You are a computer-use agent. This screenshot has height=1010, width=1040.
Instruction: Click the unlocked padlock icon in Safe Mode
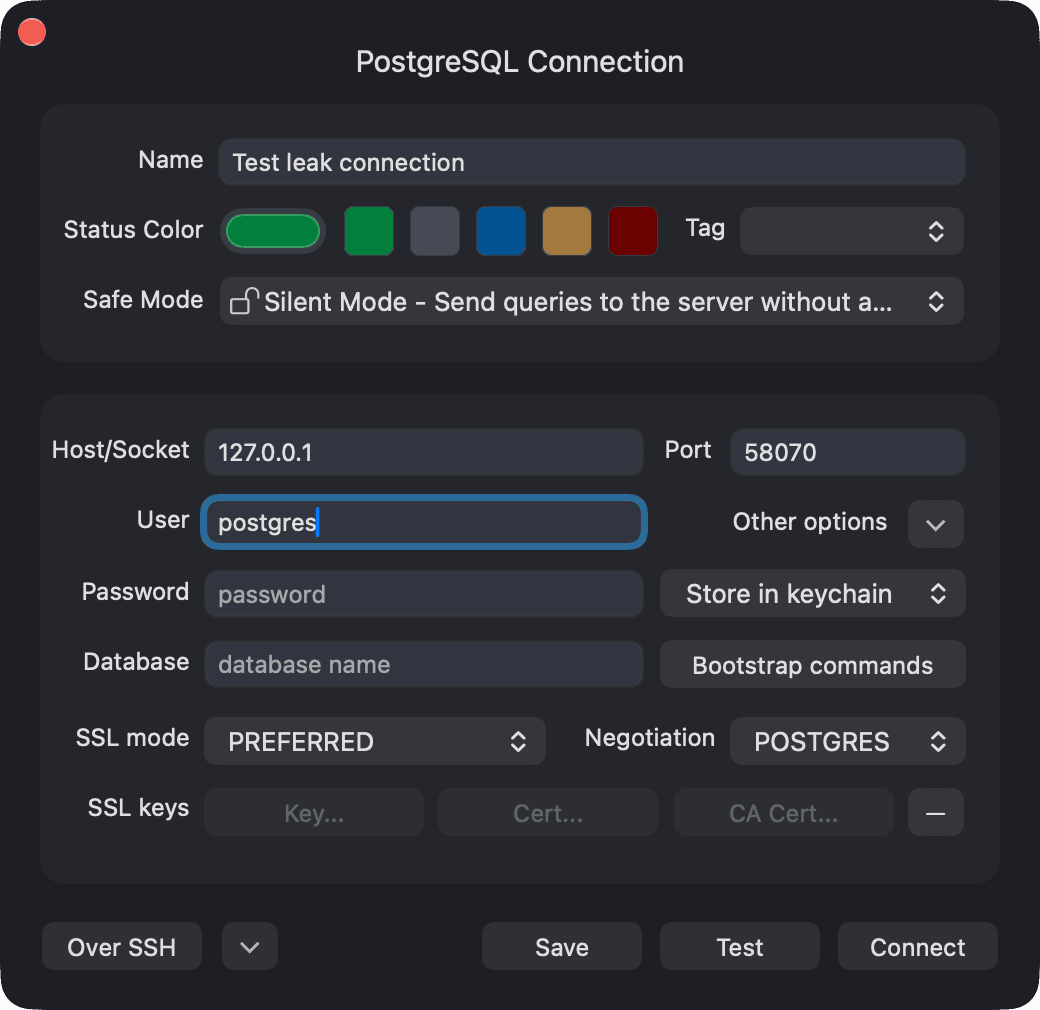coord(243,301)
